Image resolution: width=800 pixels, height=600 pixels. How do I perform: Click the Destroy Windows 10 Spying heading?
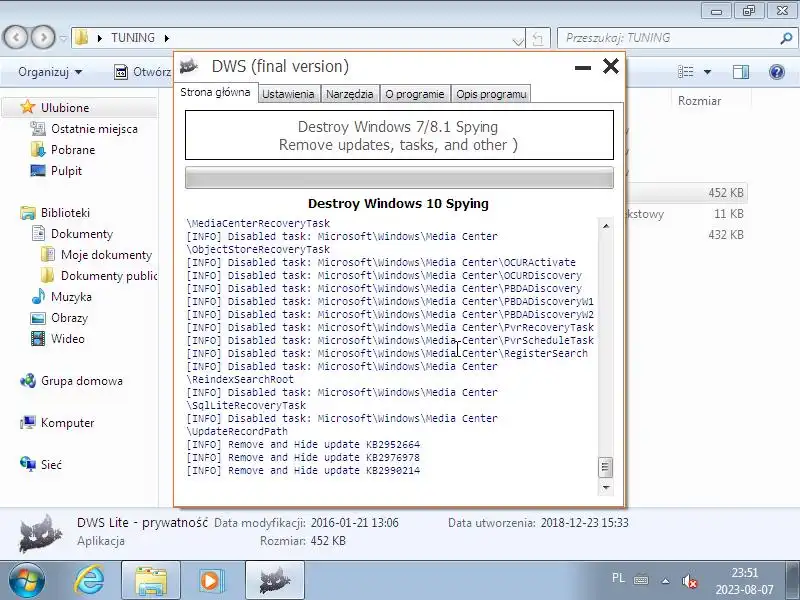tap(398, 204)
